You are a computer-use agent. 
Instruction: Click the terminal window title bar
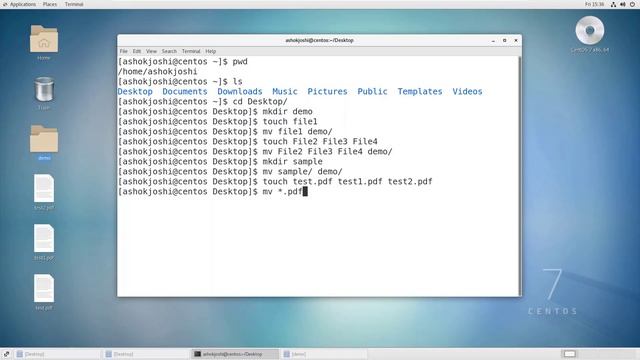[x=319, y=40]
